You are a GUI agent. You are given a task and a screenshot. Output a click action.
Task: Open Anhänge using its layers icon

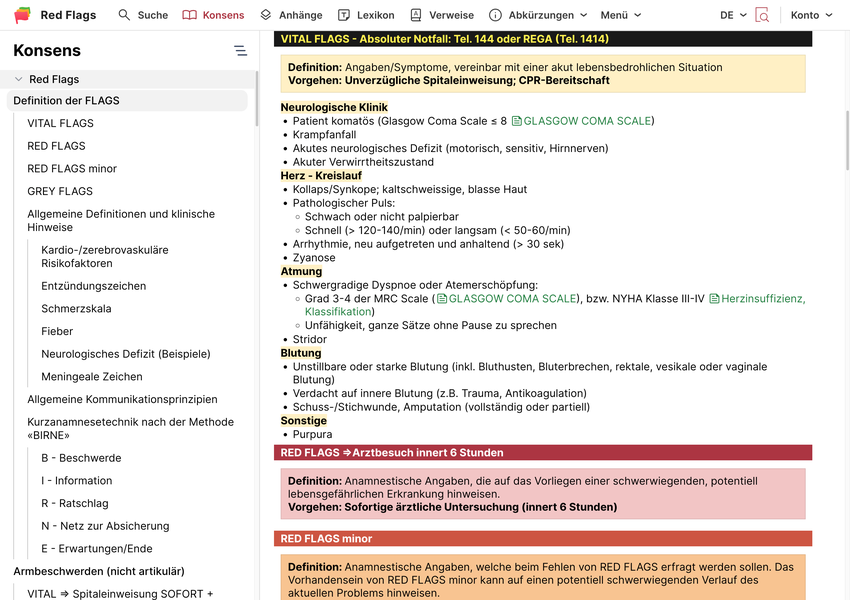[x=266, y=15]
